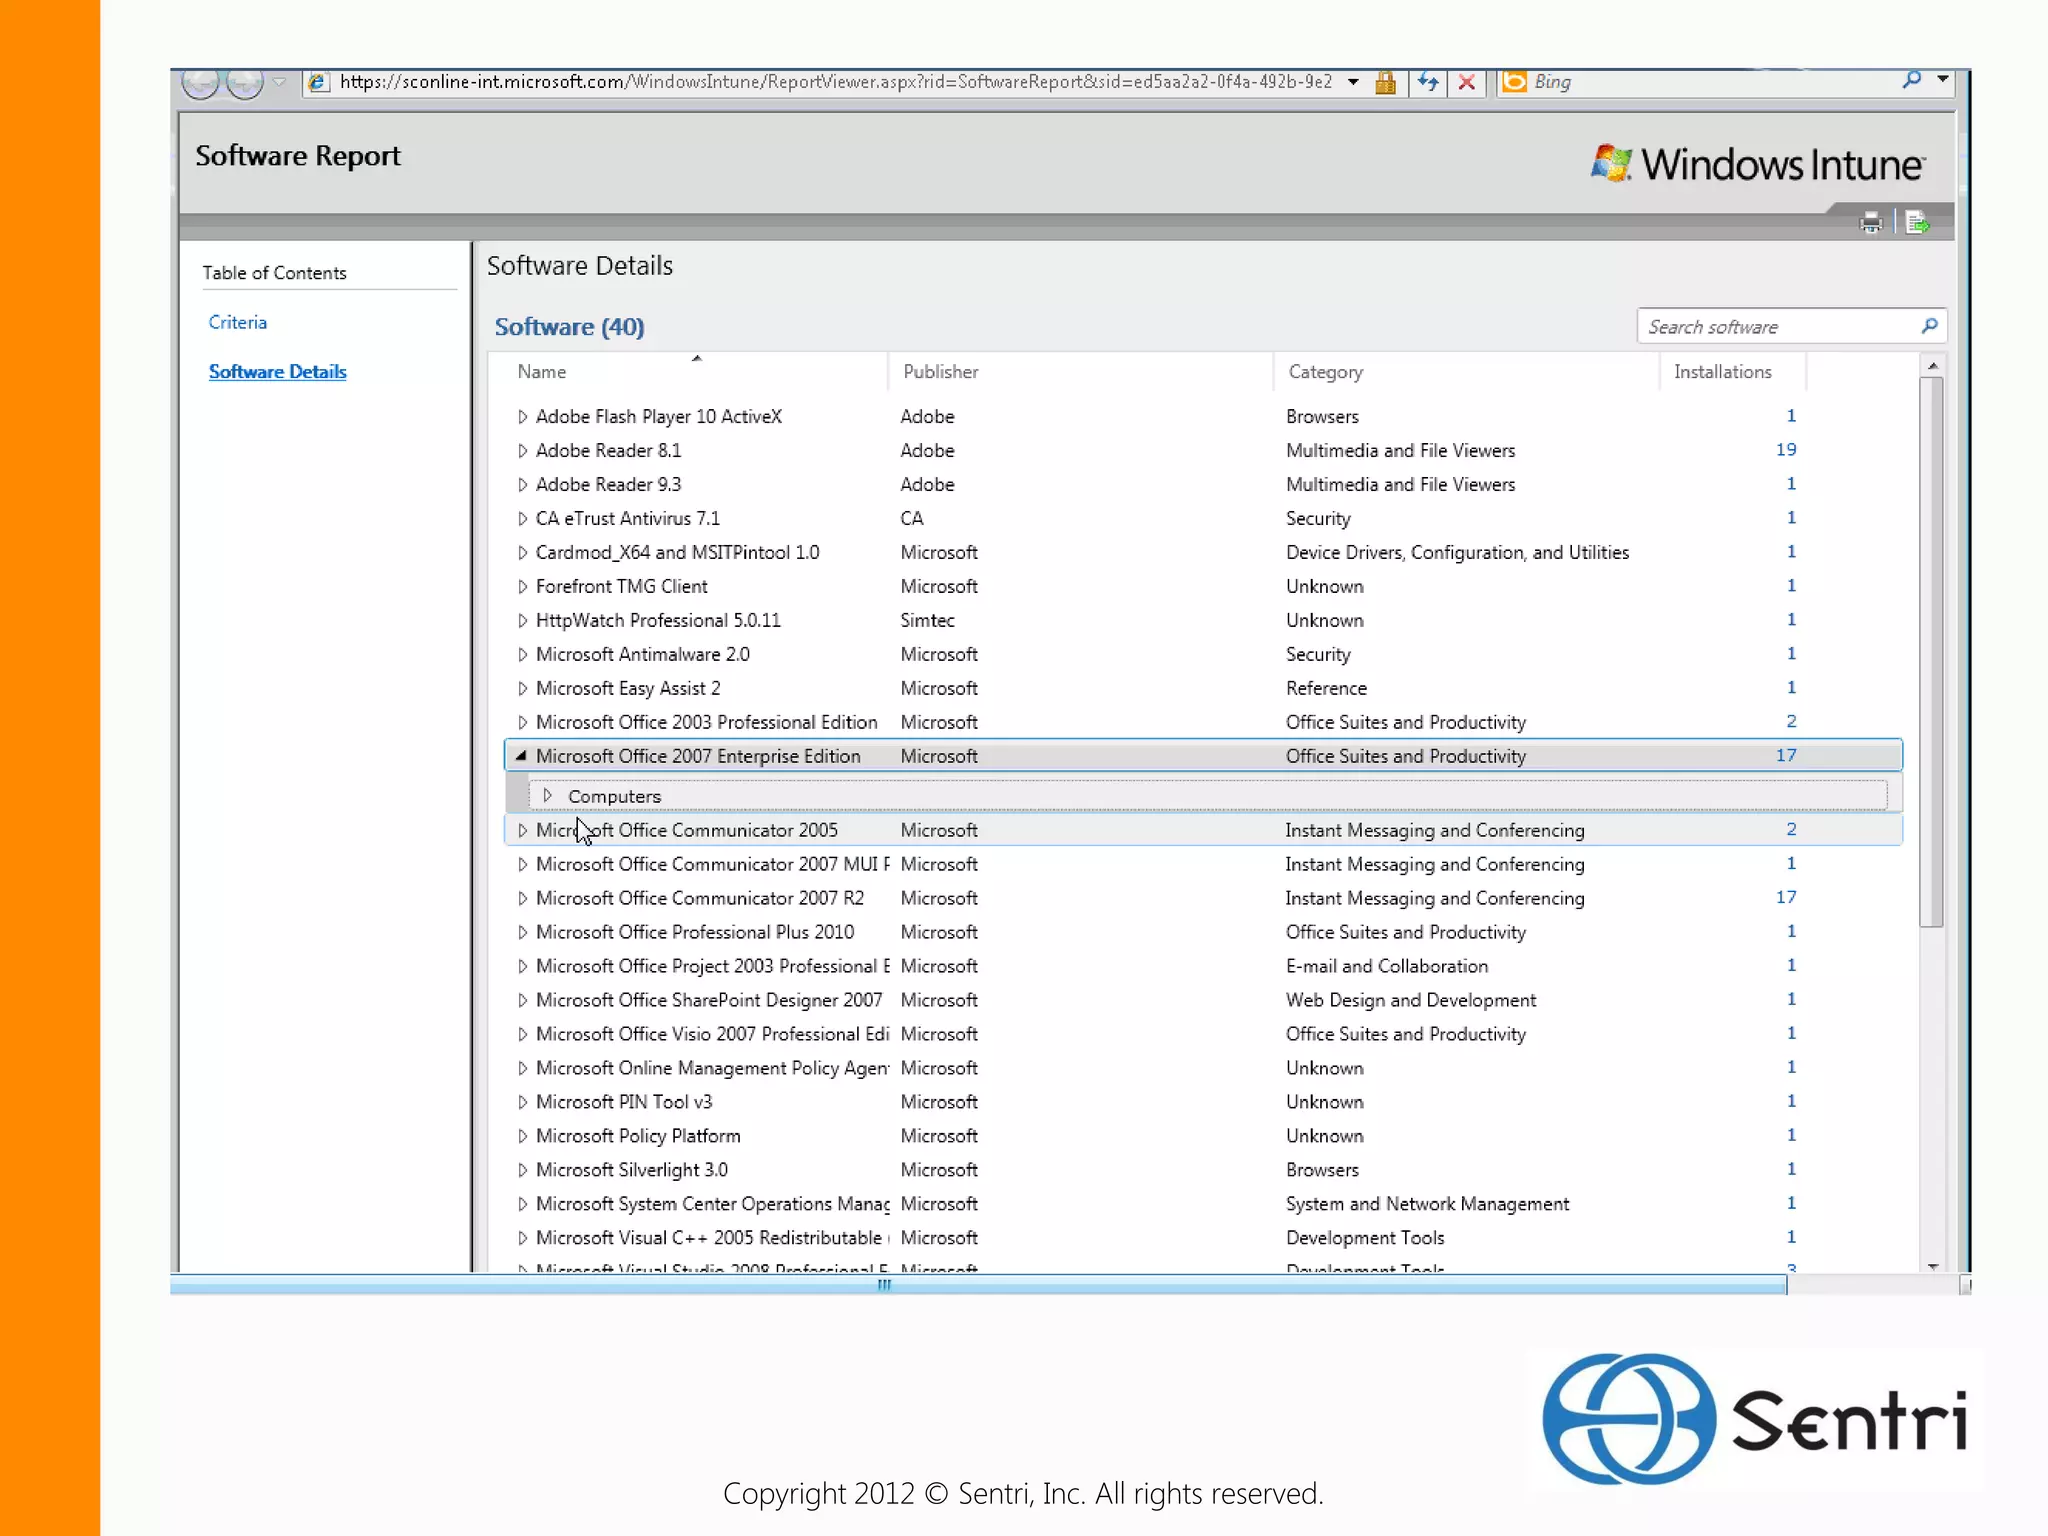The width and height of the screenshot is (2048, 1536).
Task: Click the browser refresh icon
Action: click(x=1428, y=82)
